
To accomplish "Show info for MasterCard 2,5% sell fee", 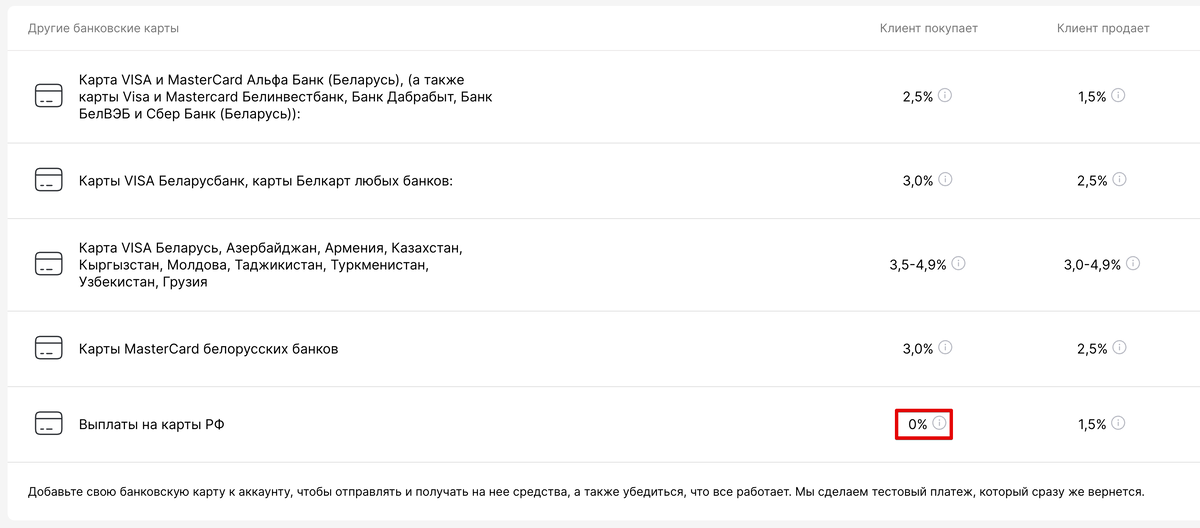I will click(1119, 348).
